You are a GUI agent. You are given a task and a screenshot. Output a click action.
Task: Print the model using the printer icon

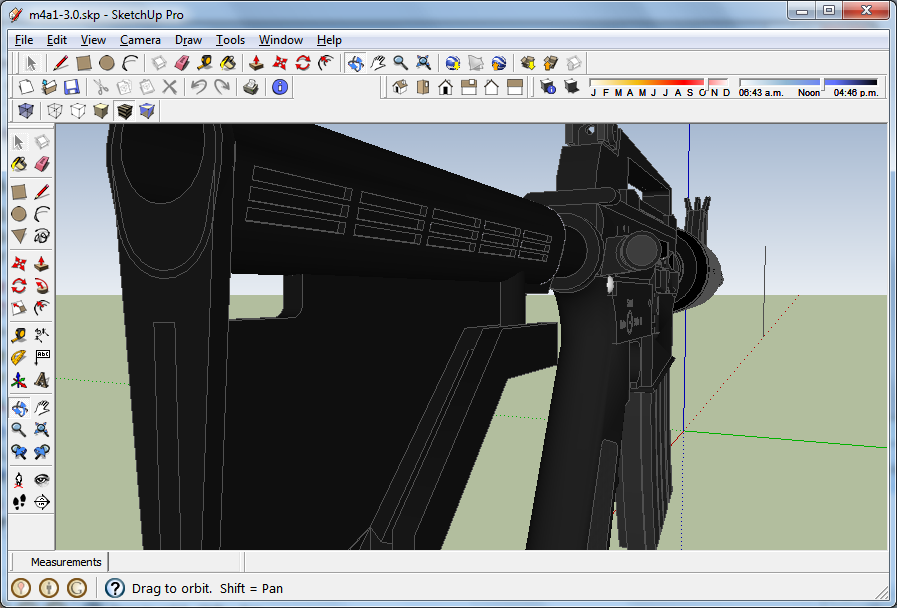tap(251, 87)
